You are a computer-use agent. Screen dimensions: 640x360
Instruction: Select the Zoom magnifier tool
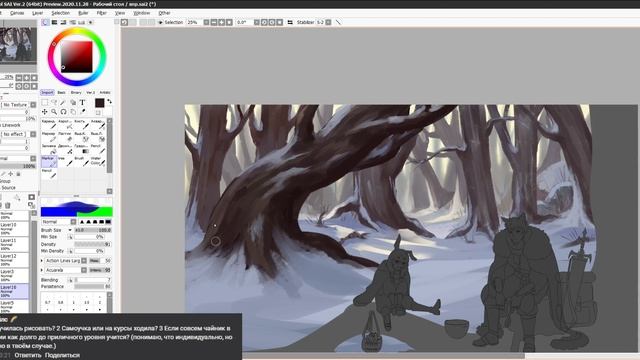pyautogui.click(x=54, y=112)
